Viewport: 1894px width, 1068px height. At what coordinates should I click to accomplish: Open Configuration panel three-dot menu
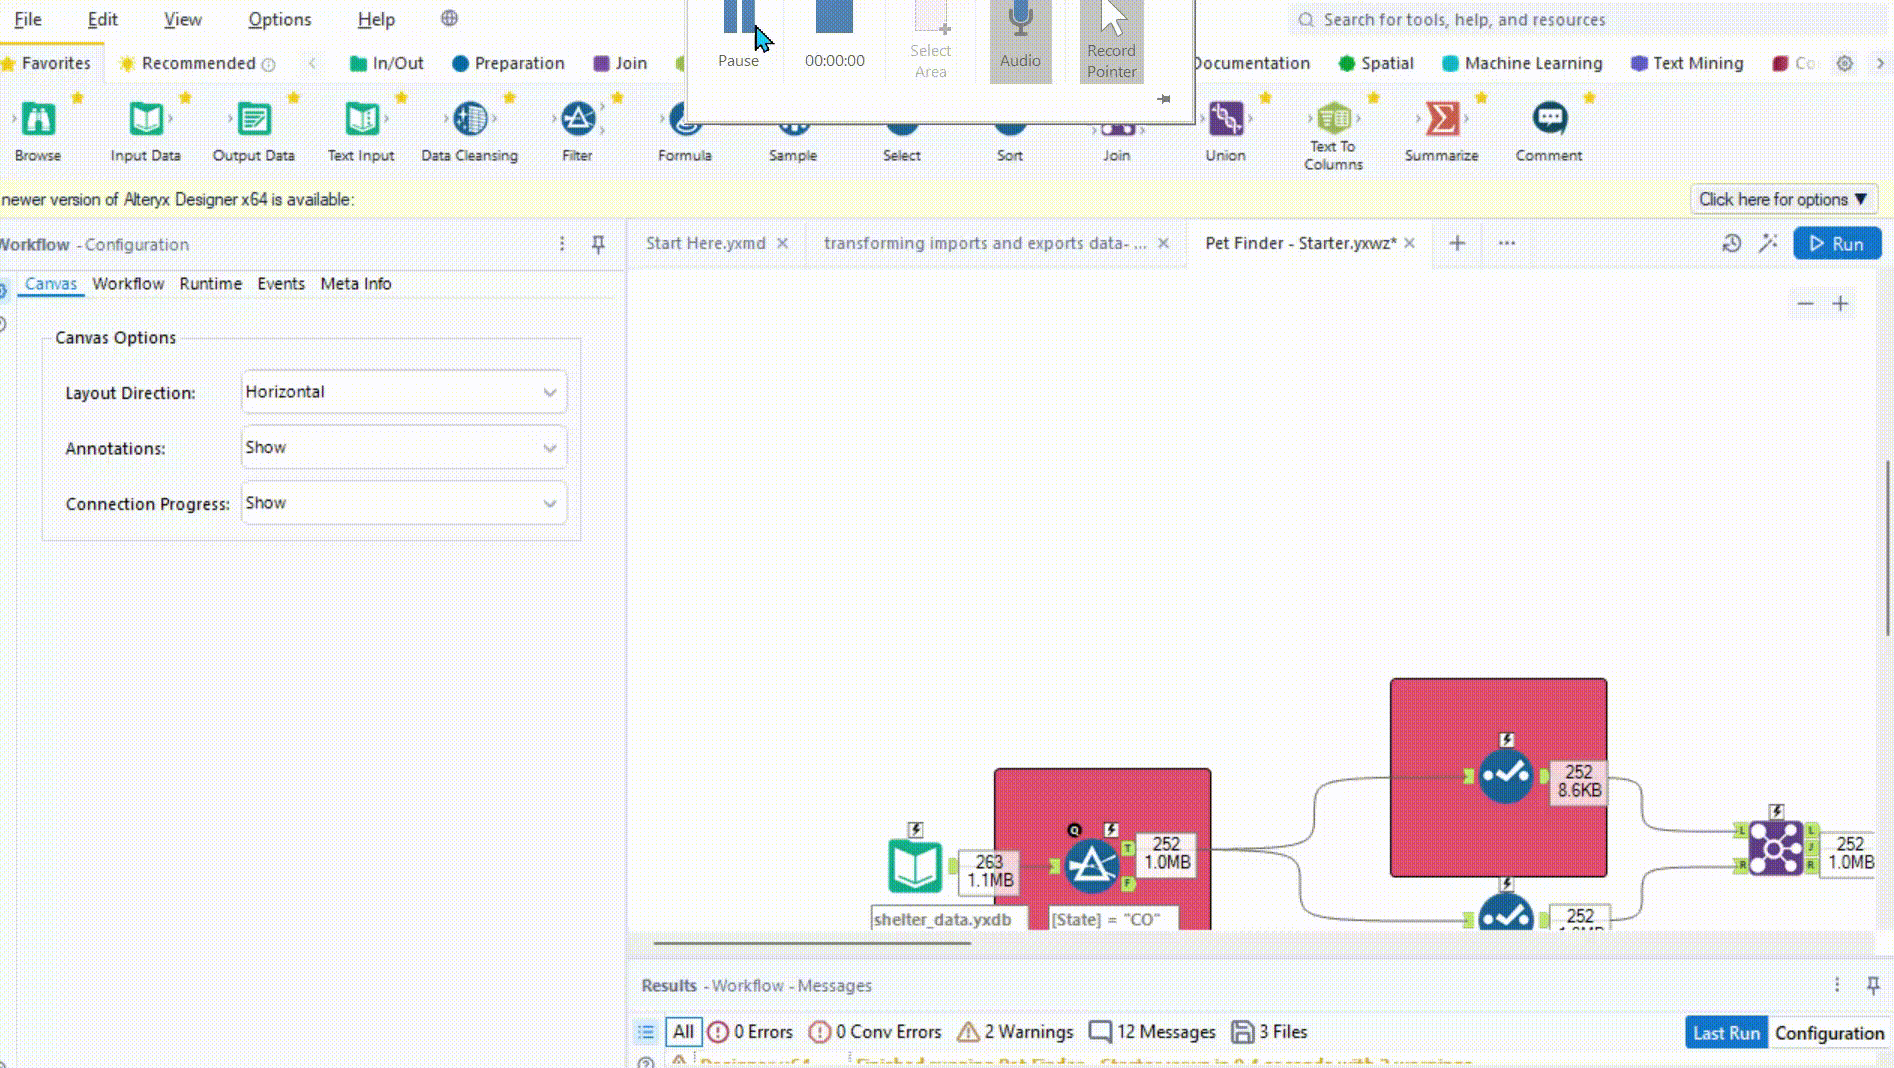pyautogui.click(x=562, y=244)
